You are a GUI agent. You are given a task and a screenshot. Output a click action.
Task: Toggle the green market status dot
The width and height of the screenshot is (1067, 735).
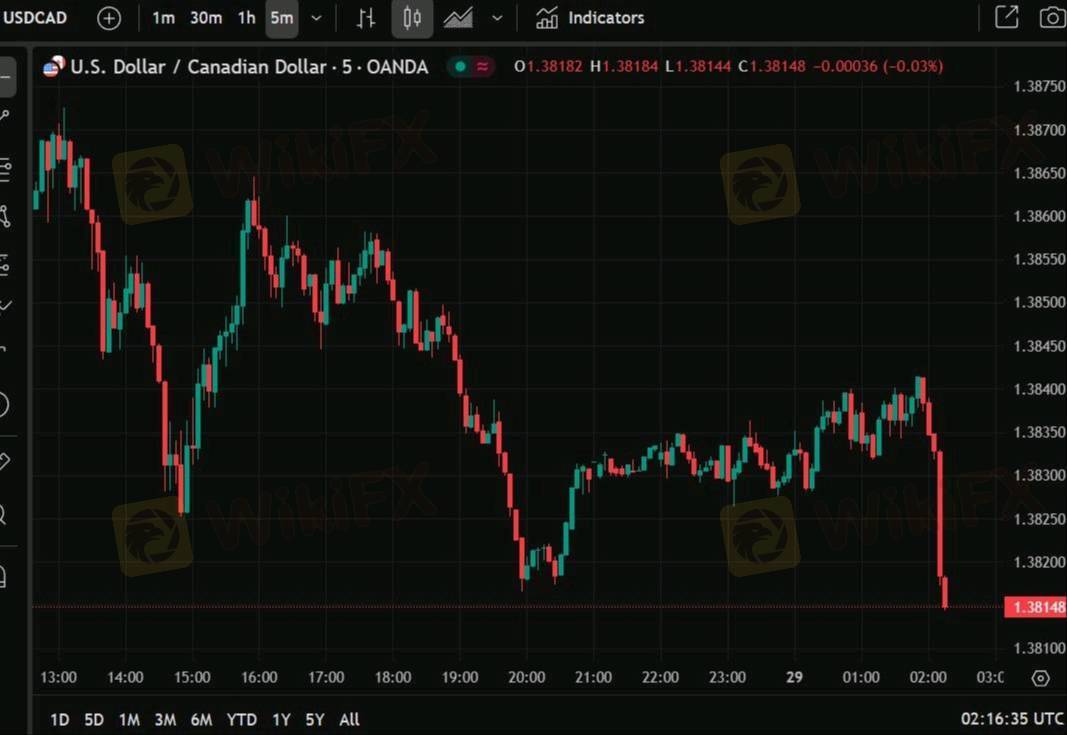coord(460,67)
